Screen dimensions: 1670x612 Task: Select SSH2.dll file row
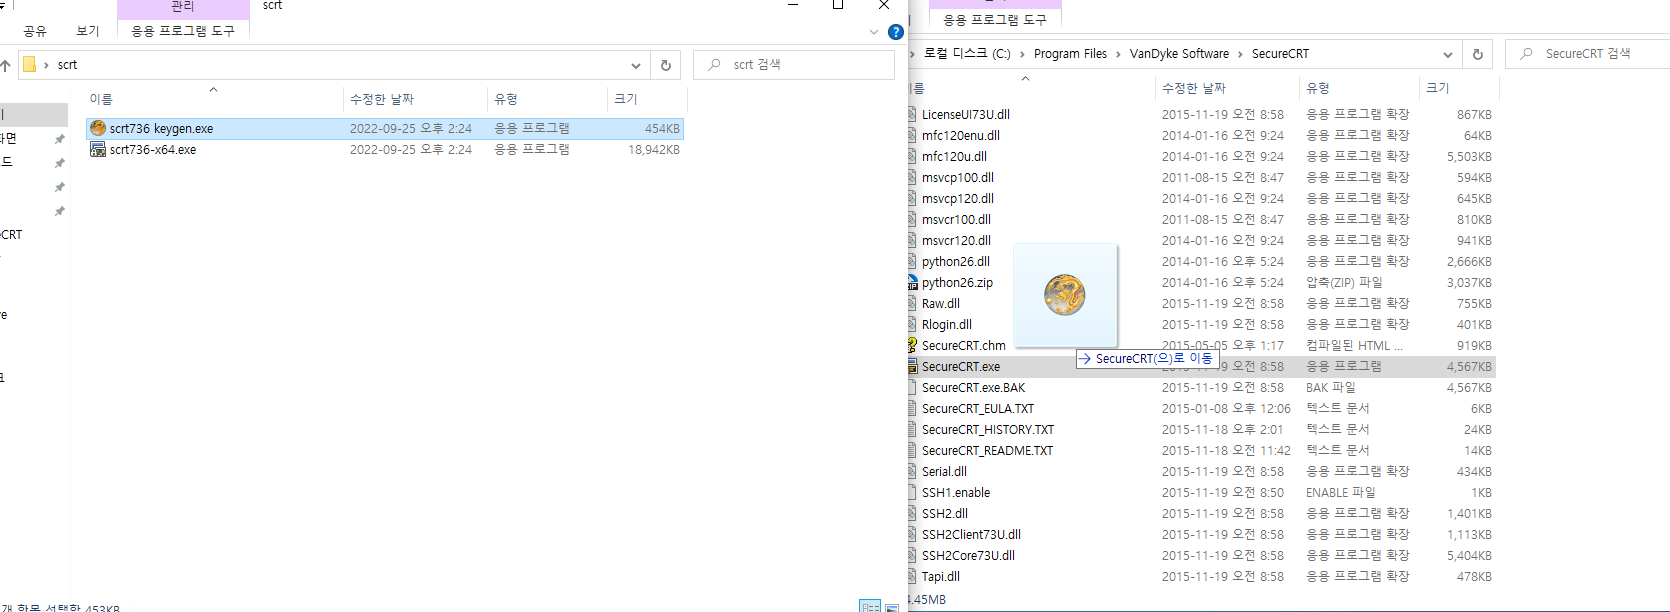point(1201,514)
